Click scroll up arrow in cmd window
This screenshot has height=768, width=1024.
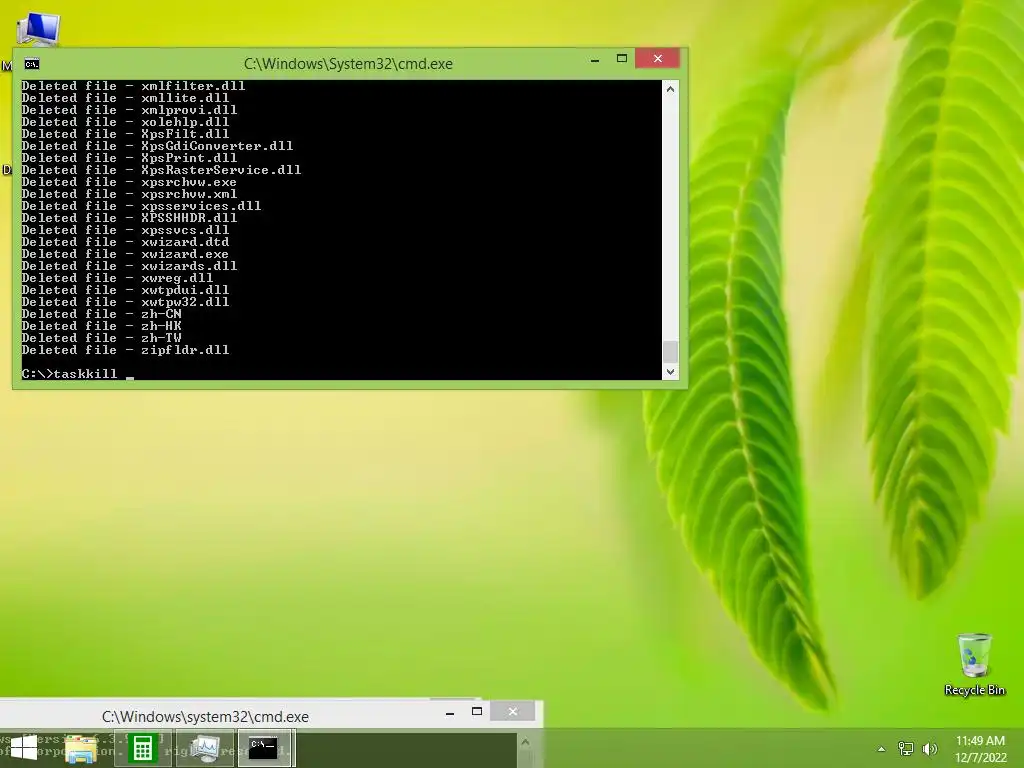click(x=670, y=89)
